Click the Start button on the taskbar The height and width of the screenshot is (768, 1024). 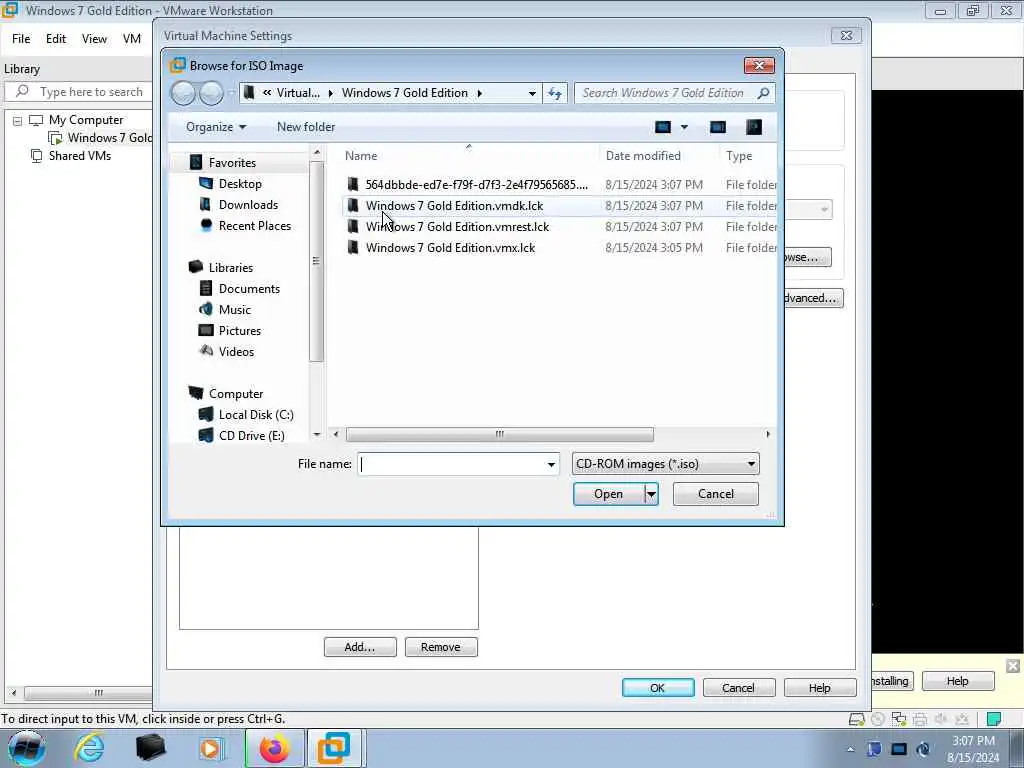tap(26, 748)
